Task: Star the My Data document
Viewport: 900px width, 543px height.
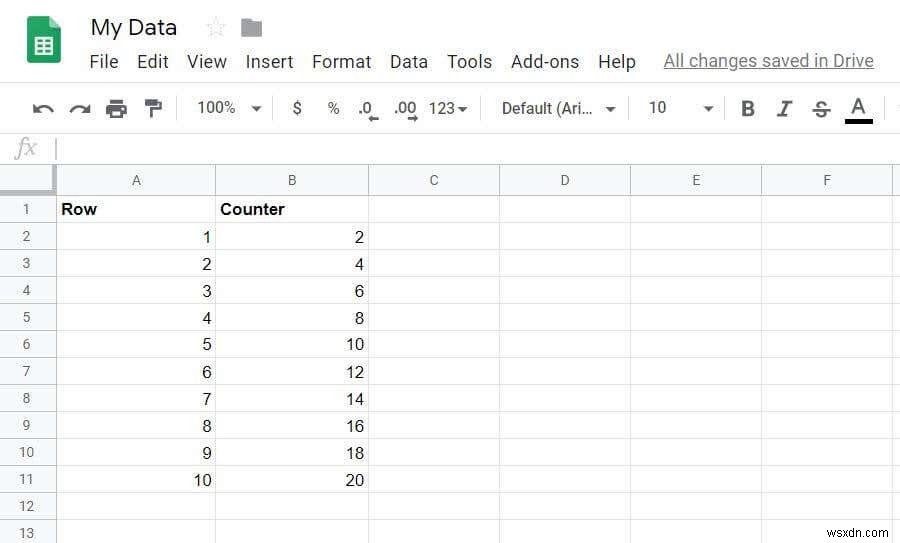Action: (x=215, y=28)
